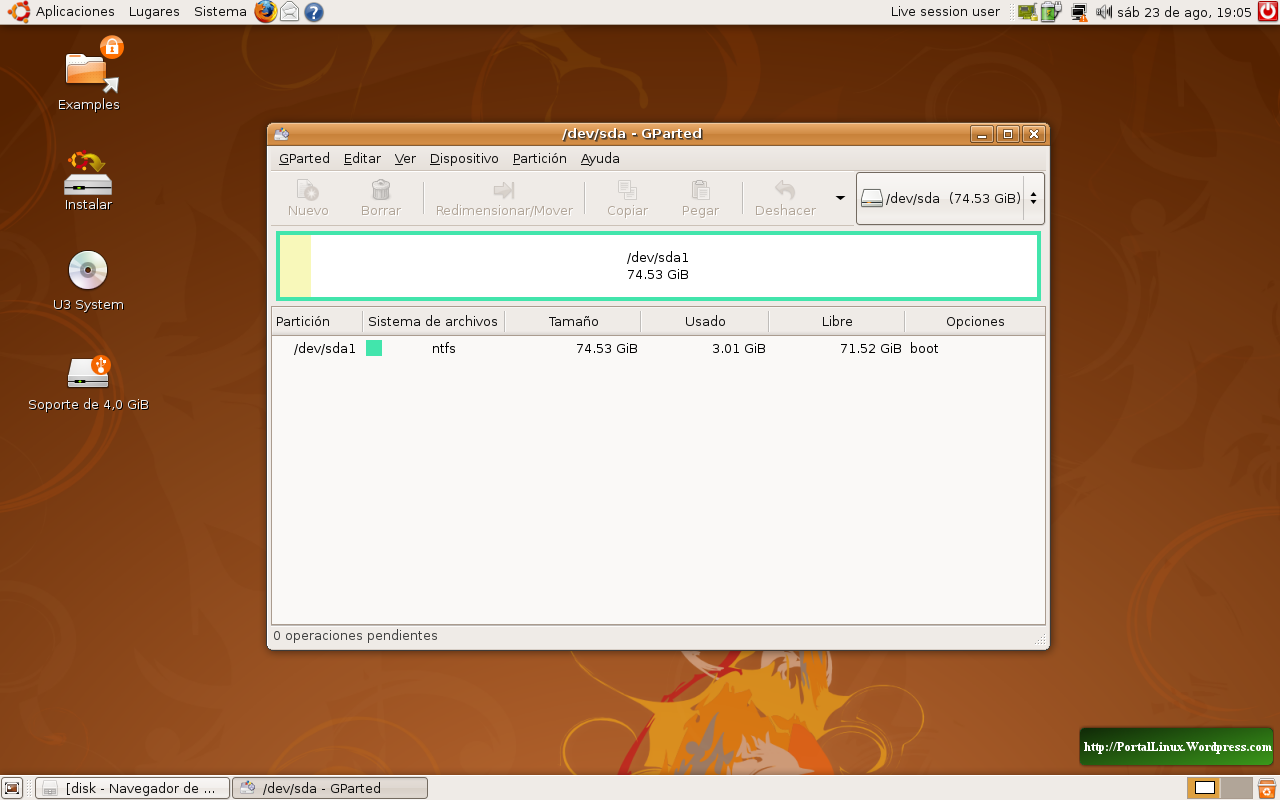This screenshot has width=1280, height=800.
Task: Select the /dev/sda1 partition graphic bar
Action: pyautogui.click(x=658, y=266)
